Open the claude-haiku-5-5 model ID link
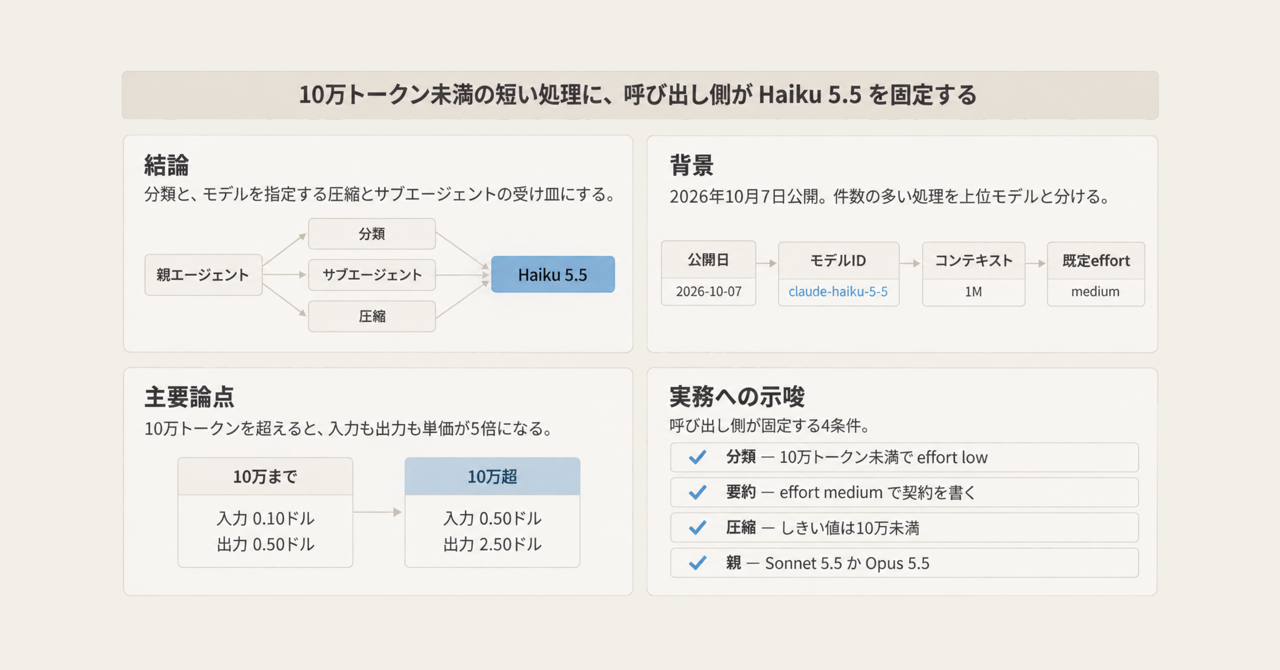This screenshot has width=1280, height=670. click(838, 292)
